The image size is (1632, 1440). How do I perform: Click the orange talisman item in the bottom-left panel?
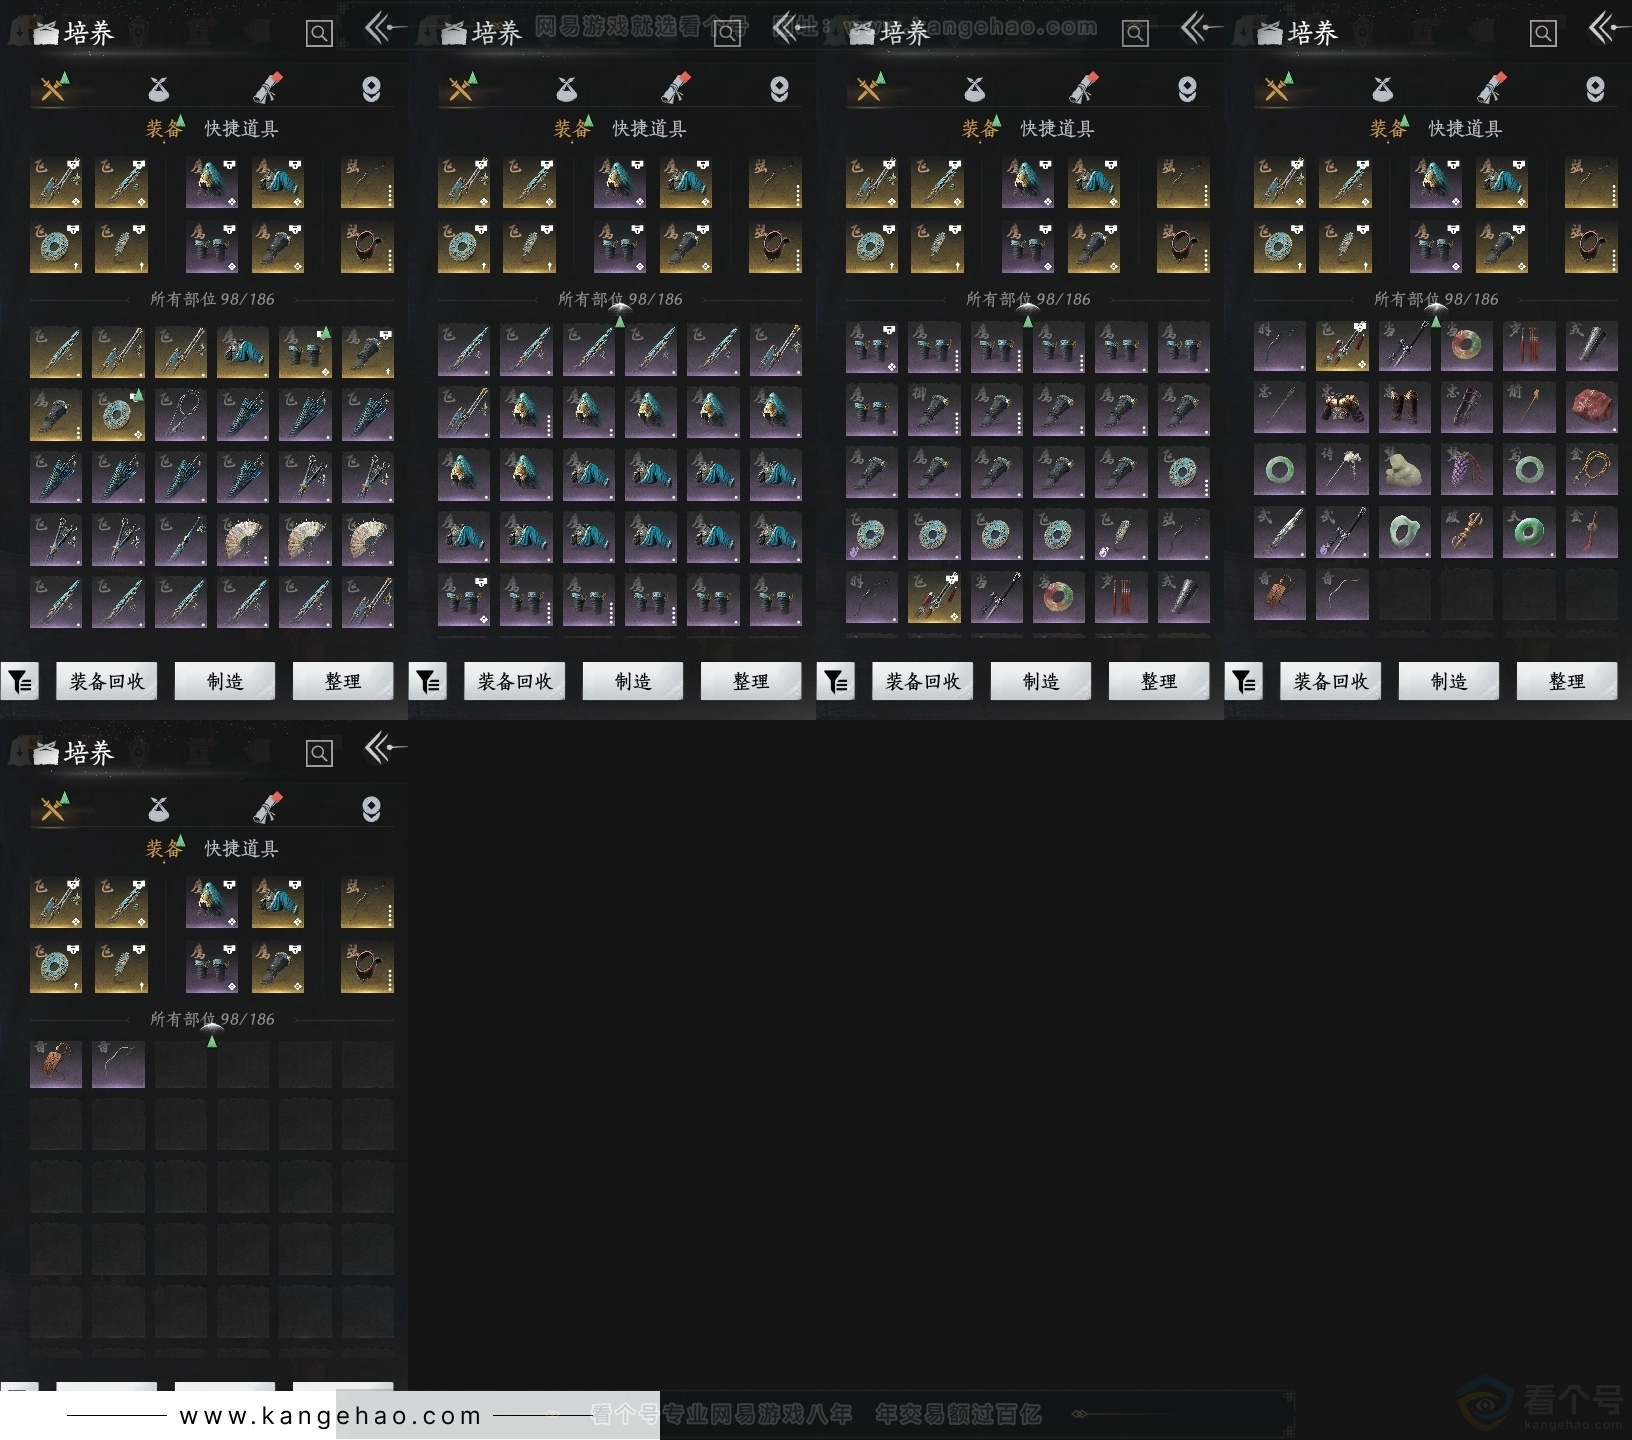[56, 1064]
